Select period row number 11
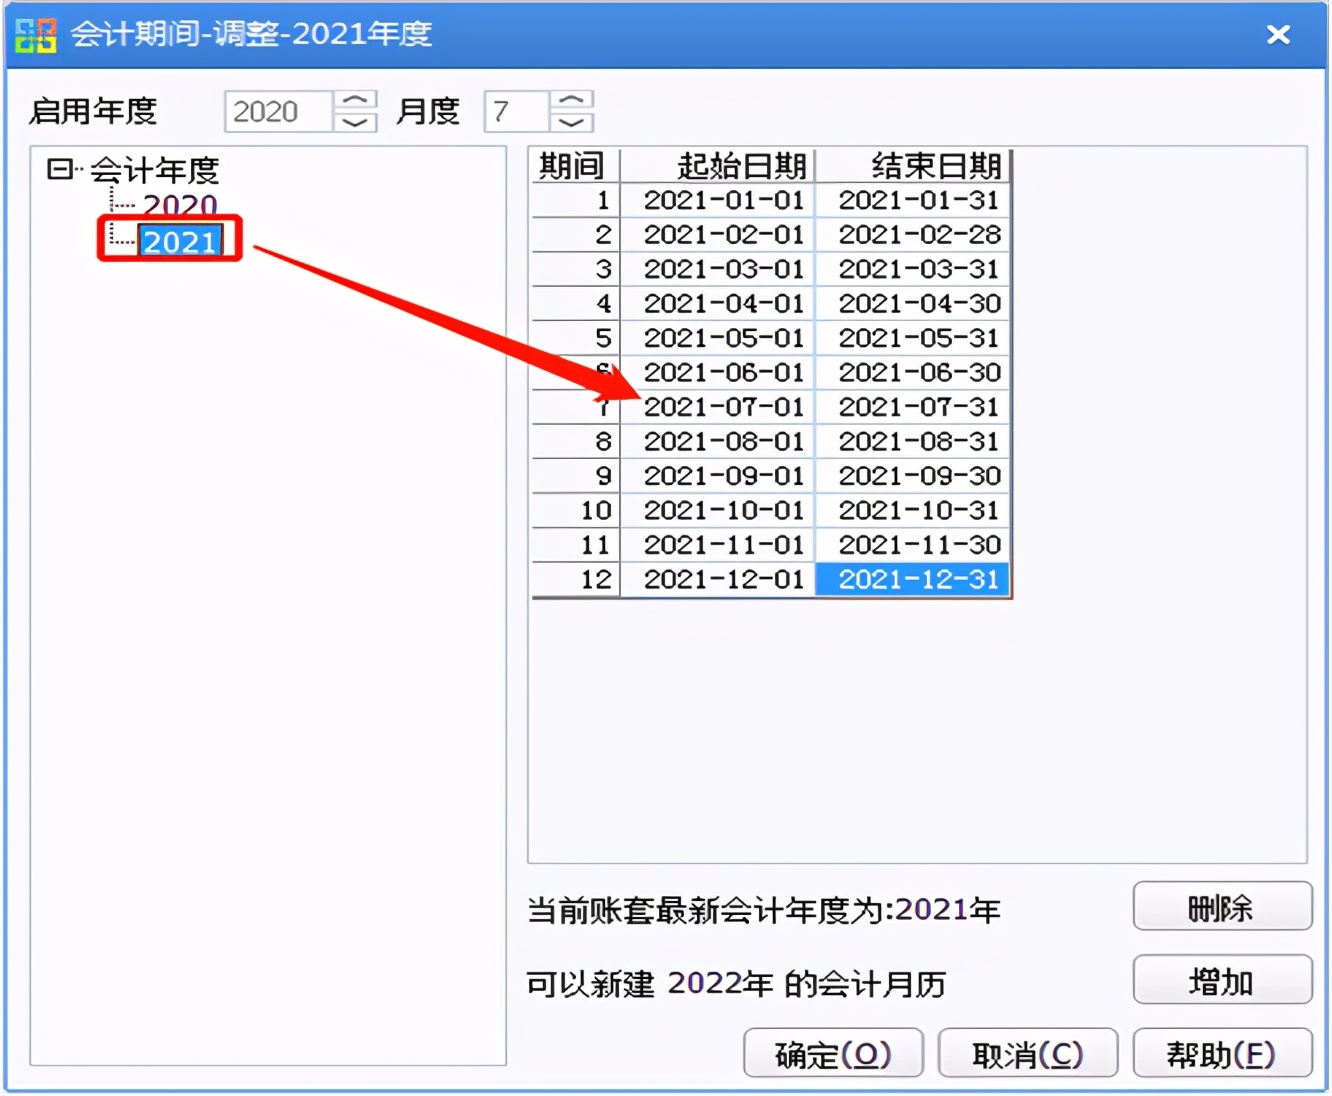The width and height of the screenshot is (1332, 1096). [576, 545]
